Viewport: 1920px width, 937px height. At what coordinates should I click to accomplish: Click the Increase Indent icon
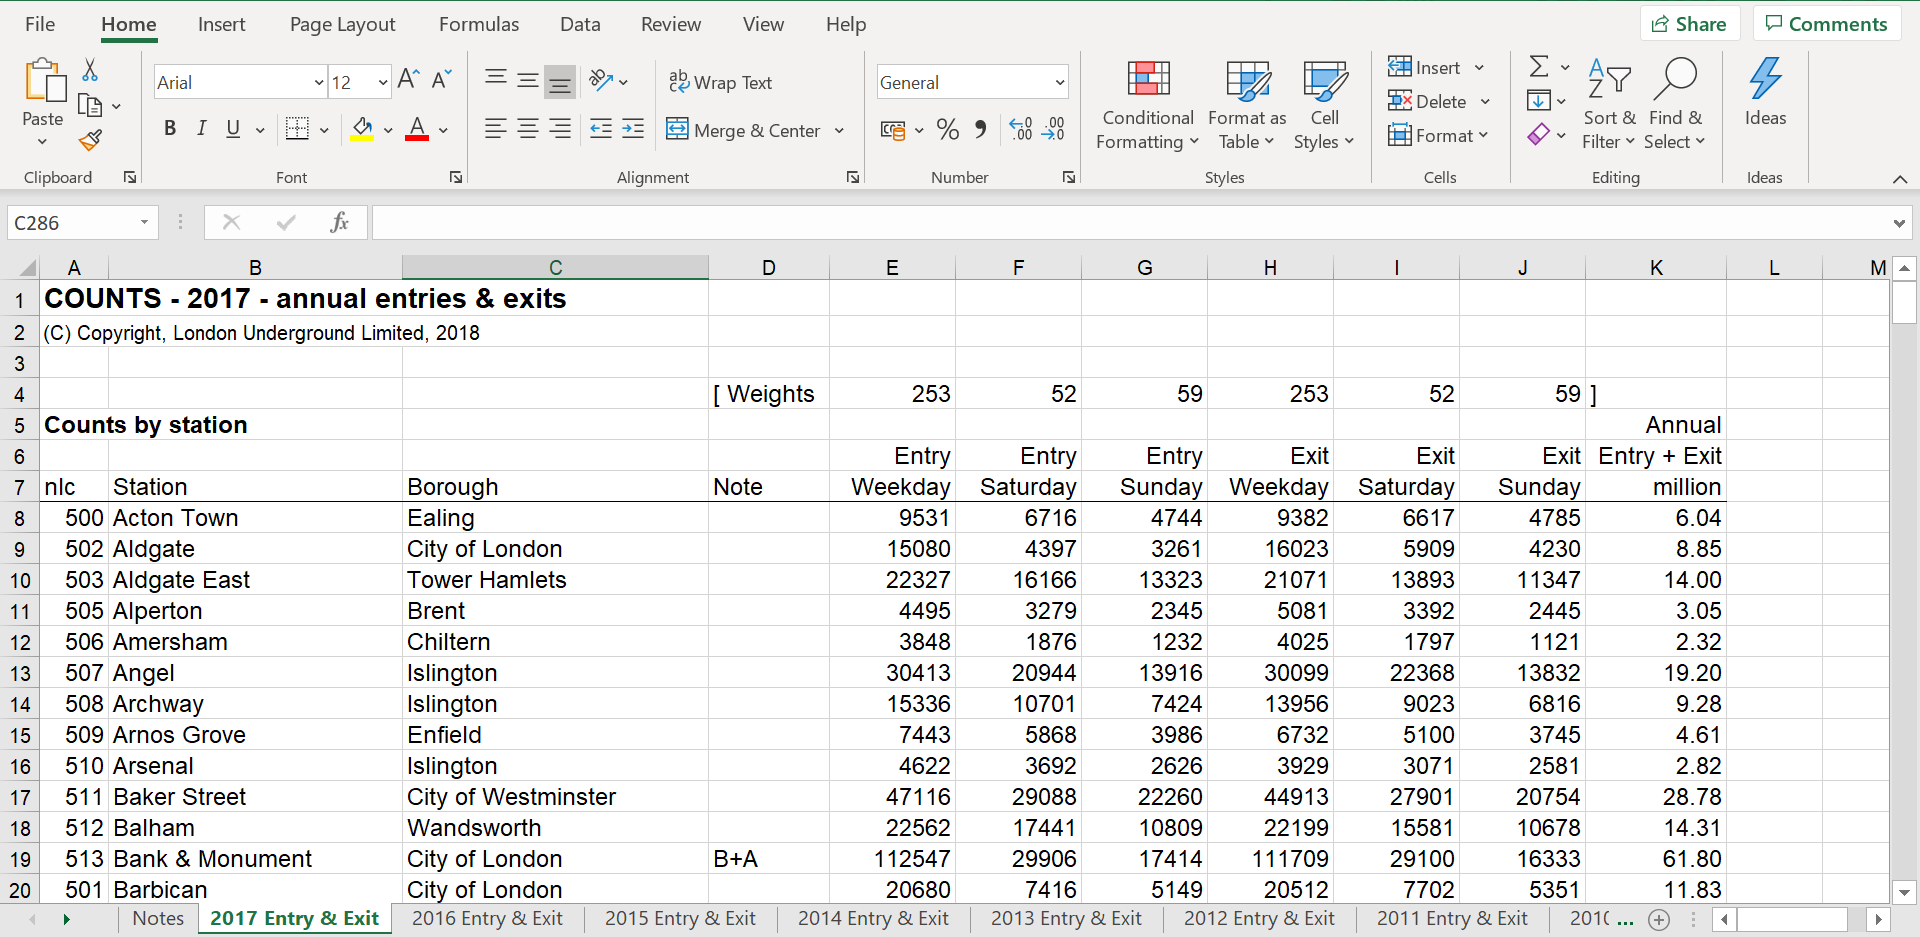coord(633,129)
